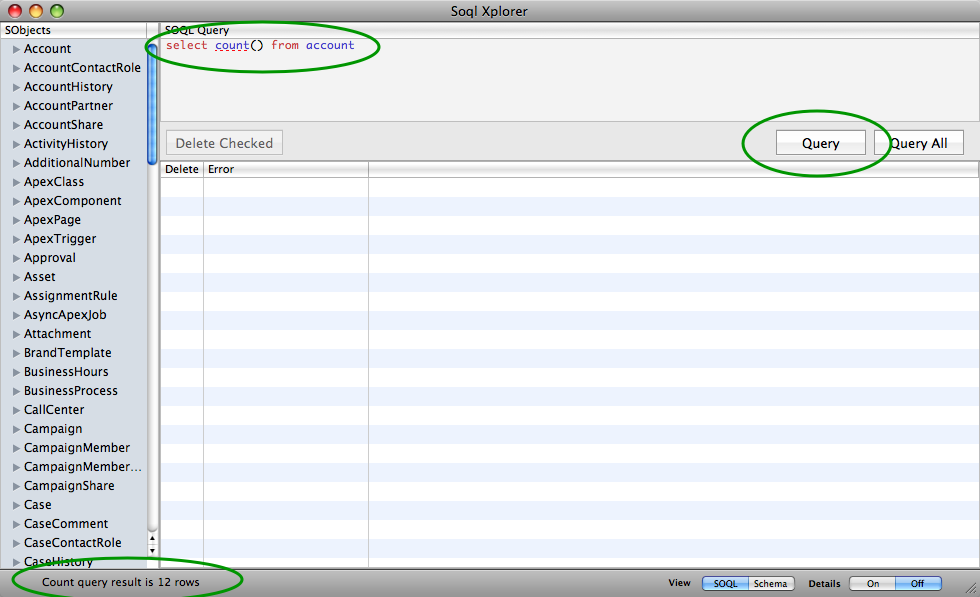This screenshot has width=980, height=597.
Task: Close the Soql Xplorer window
Action: 14,11
